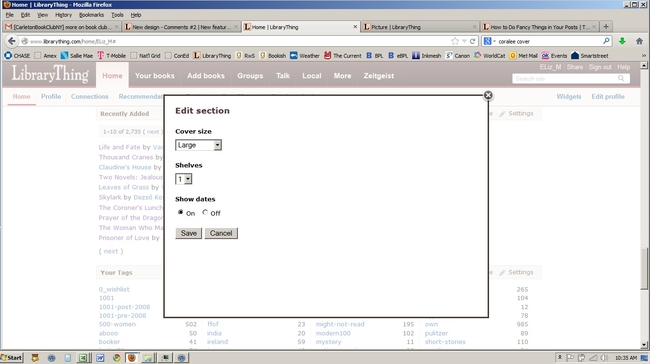
Task: Click the Edit profile link
Action: pyautogui.click(x=608, y=97)
